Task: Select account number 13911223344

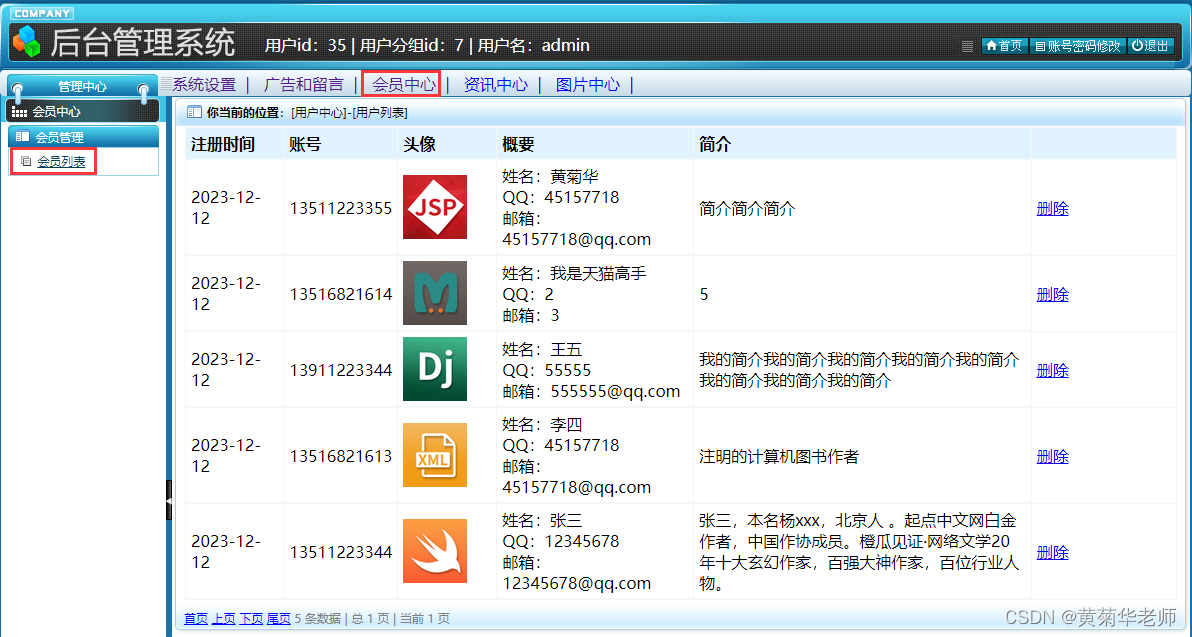Action: (341, 370)
